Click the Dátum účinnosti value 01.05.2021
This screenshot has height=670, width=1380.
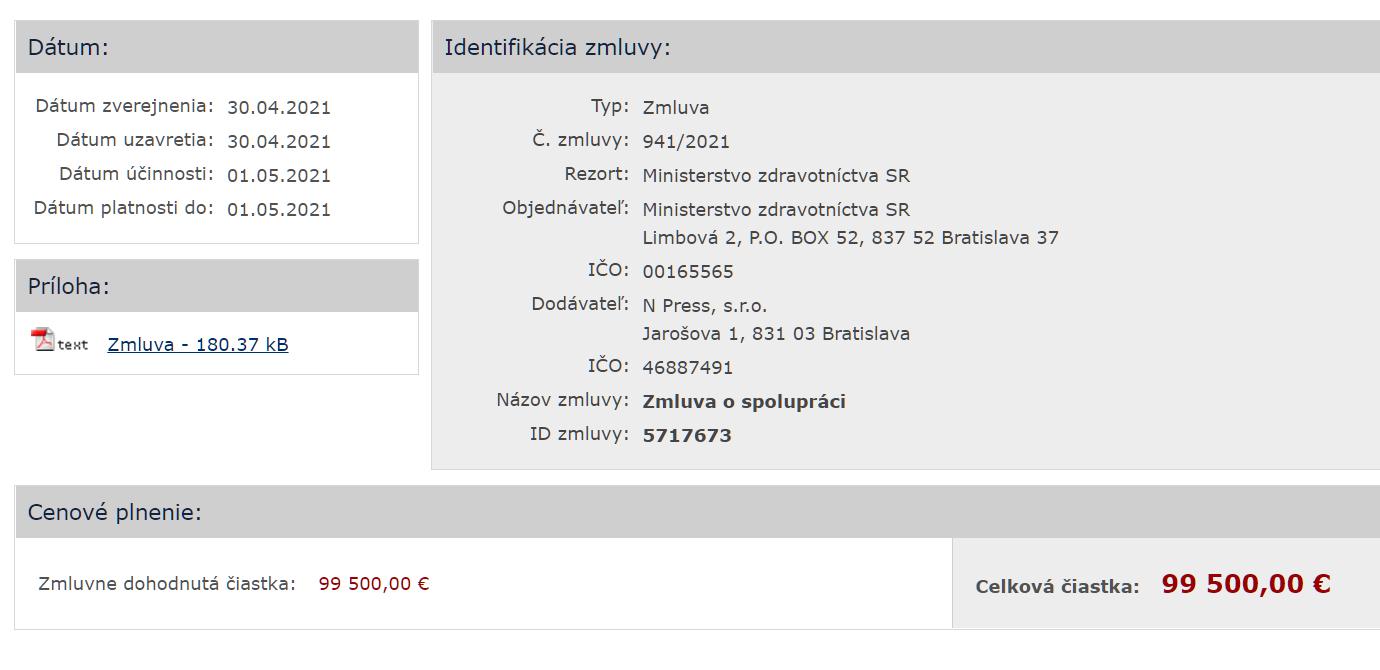278,176
